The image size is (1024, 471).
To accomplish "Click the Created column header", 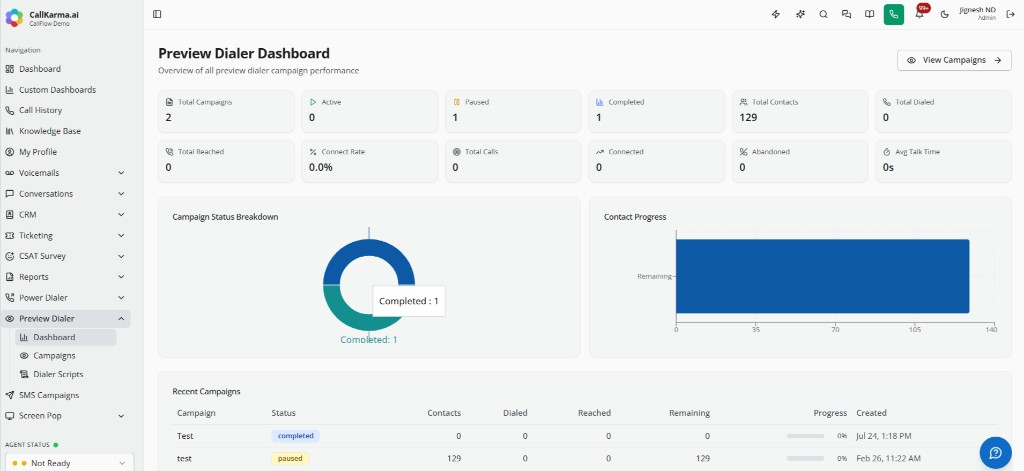I will tap(871, 413).
